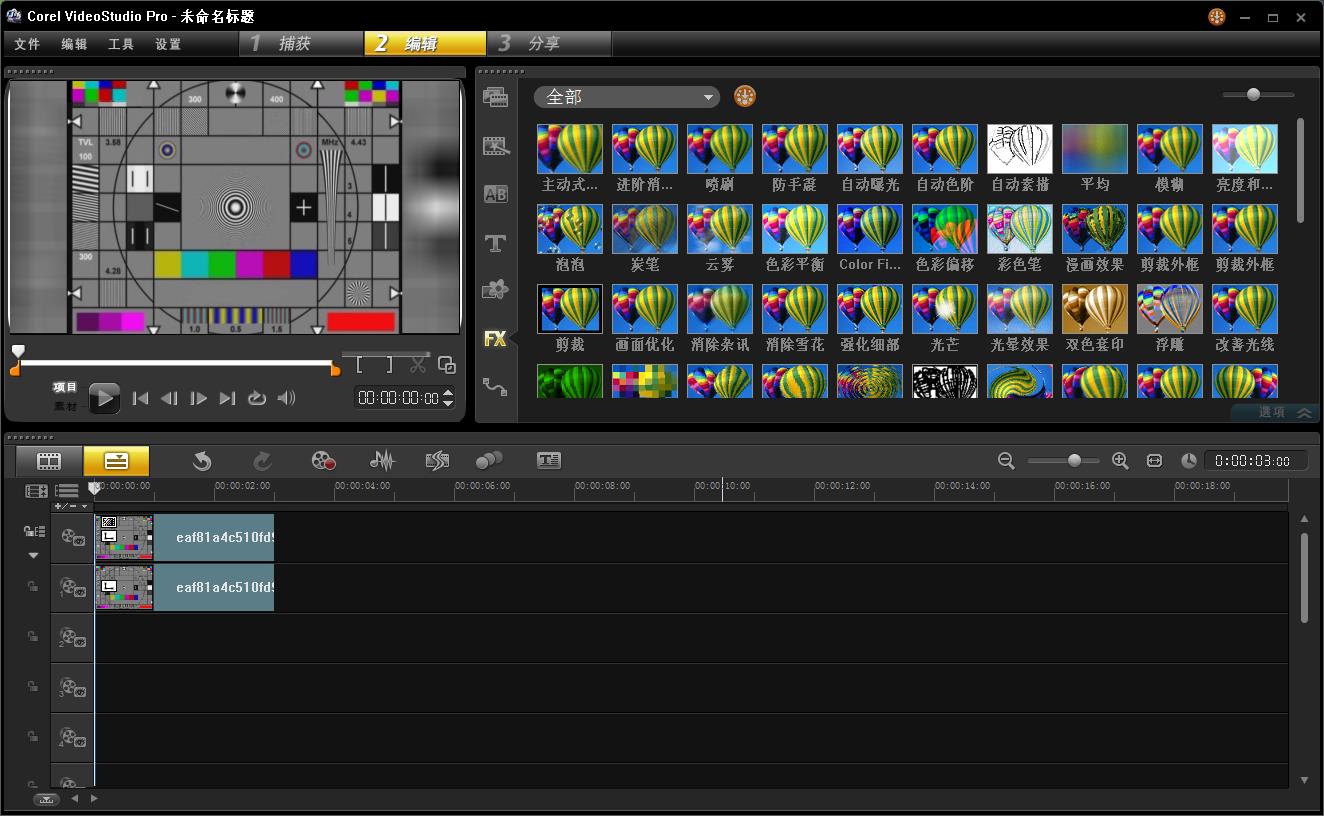Expand the 选项 options panel
The image size is (1324, 816).
[1284, 412]
